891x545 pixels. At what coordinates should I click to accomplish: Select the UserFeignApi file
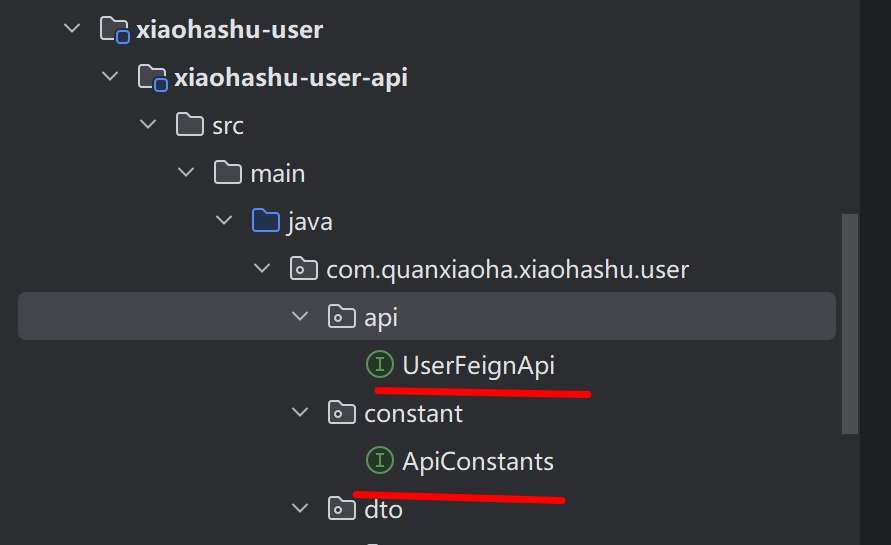point(478,365)
